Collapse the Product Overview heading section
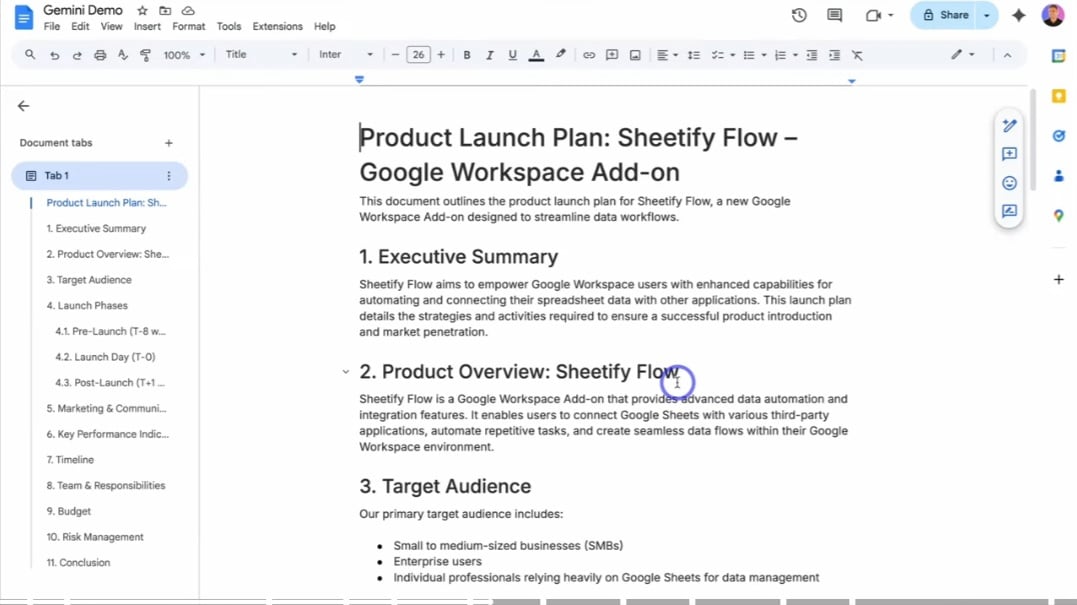Viewport: 1077px width, 605px height. [345, 372]
